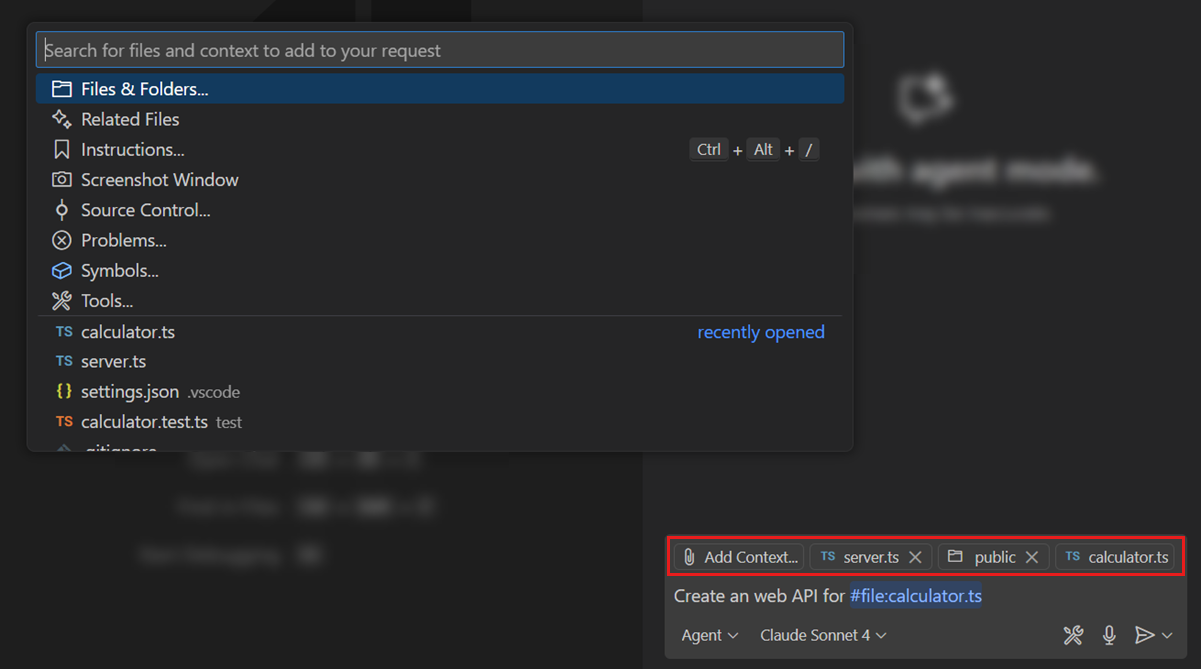Select calculator.ts from recently opened files
Viewport: 1201px width, 669px height.
tap(128, 331)
